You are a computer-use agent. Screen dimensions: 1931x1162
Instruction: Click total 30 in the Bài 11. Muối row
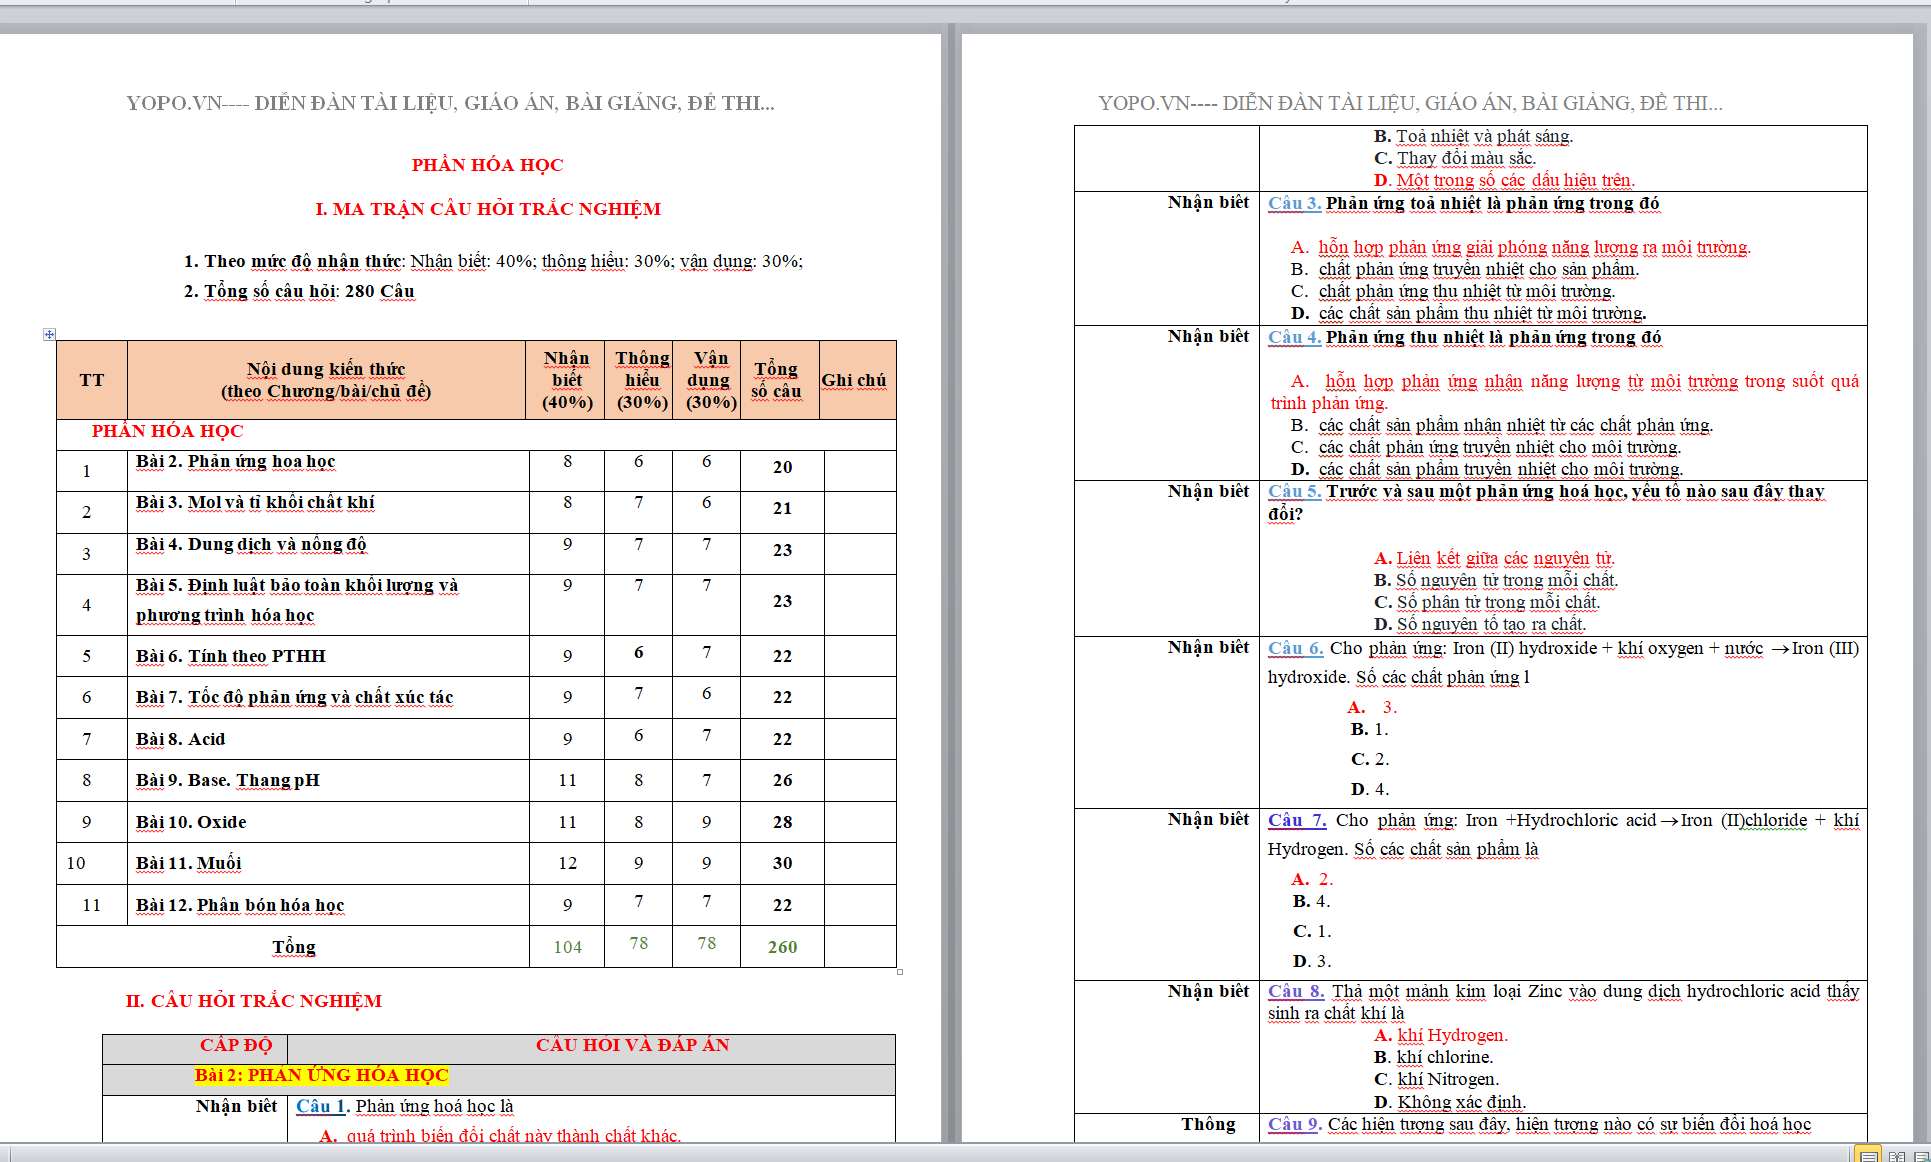click(x=782, y=863)
